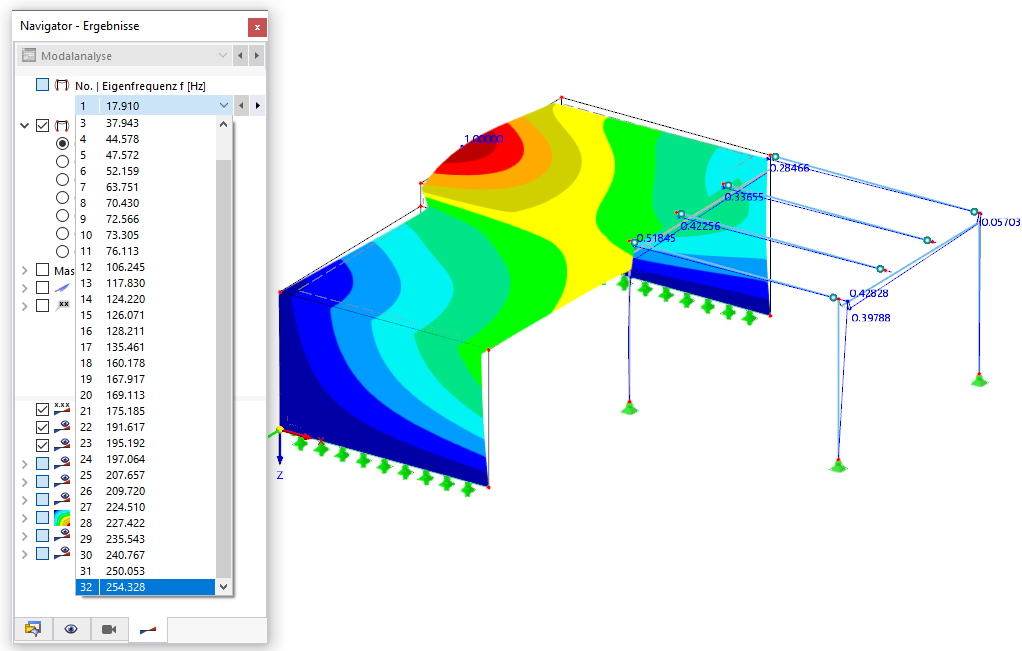
Task: Switch to the eye display tab
Action: [x=71, y=629]
